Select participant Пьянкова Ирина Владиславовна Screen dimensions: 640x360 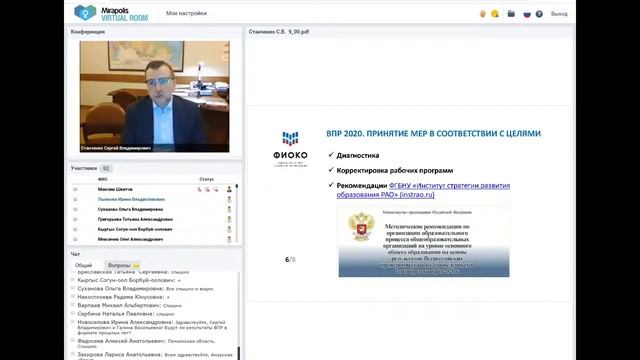[x=131, y=199]
